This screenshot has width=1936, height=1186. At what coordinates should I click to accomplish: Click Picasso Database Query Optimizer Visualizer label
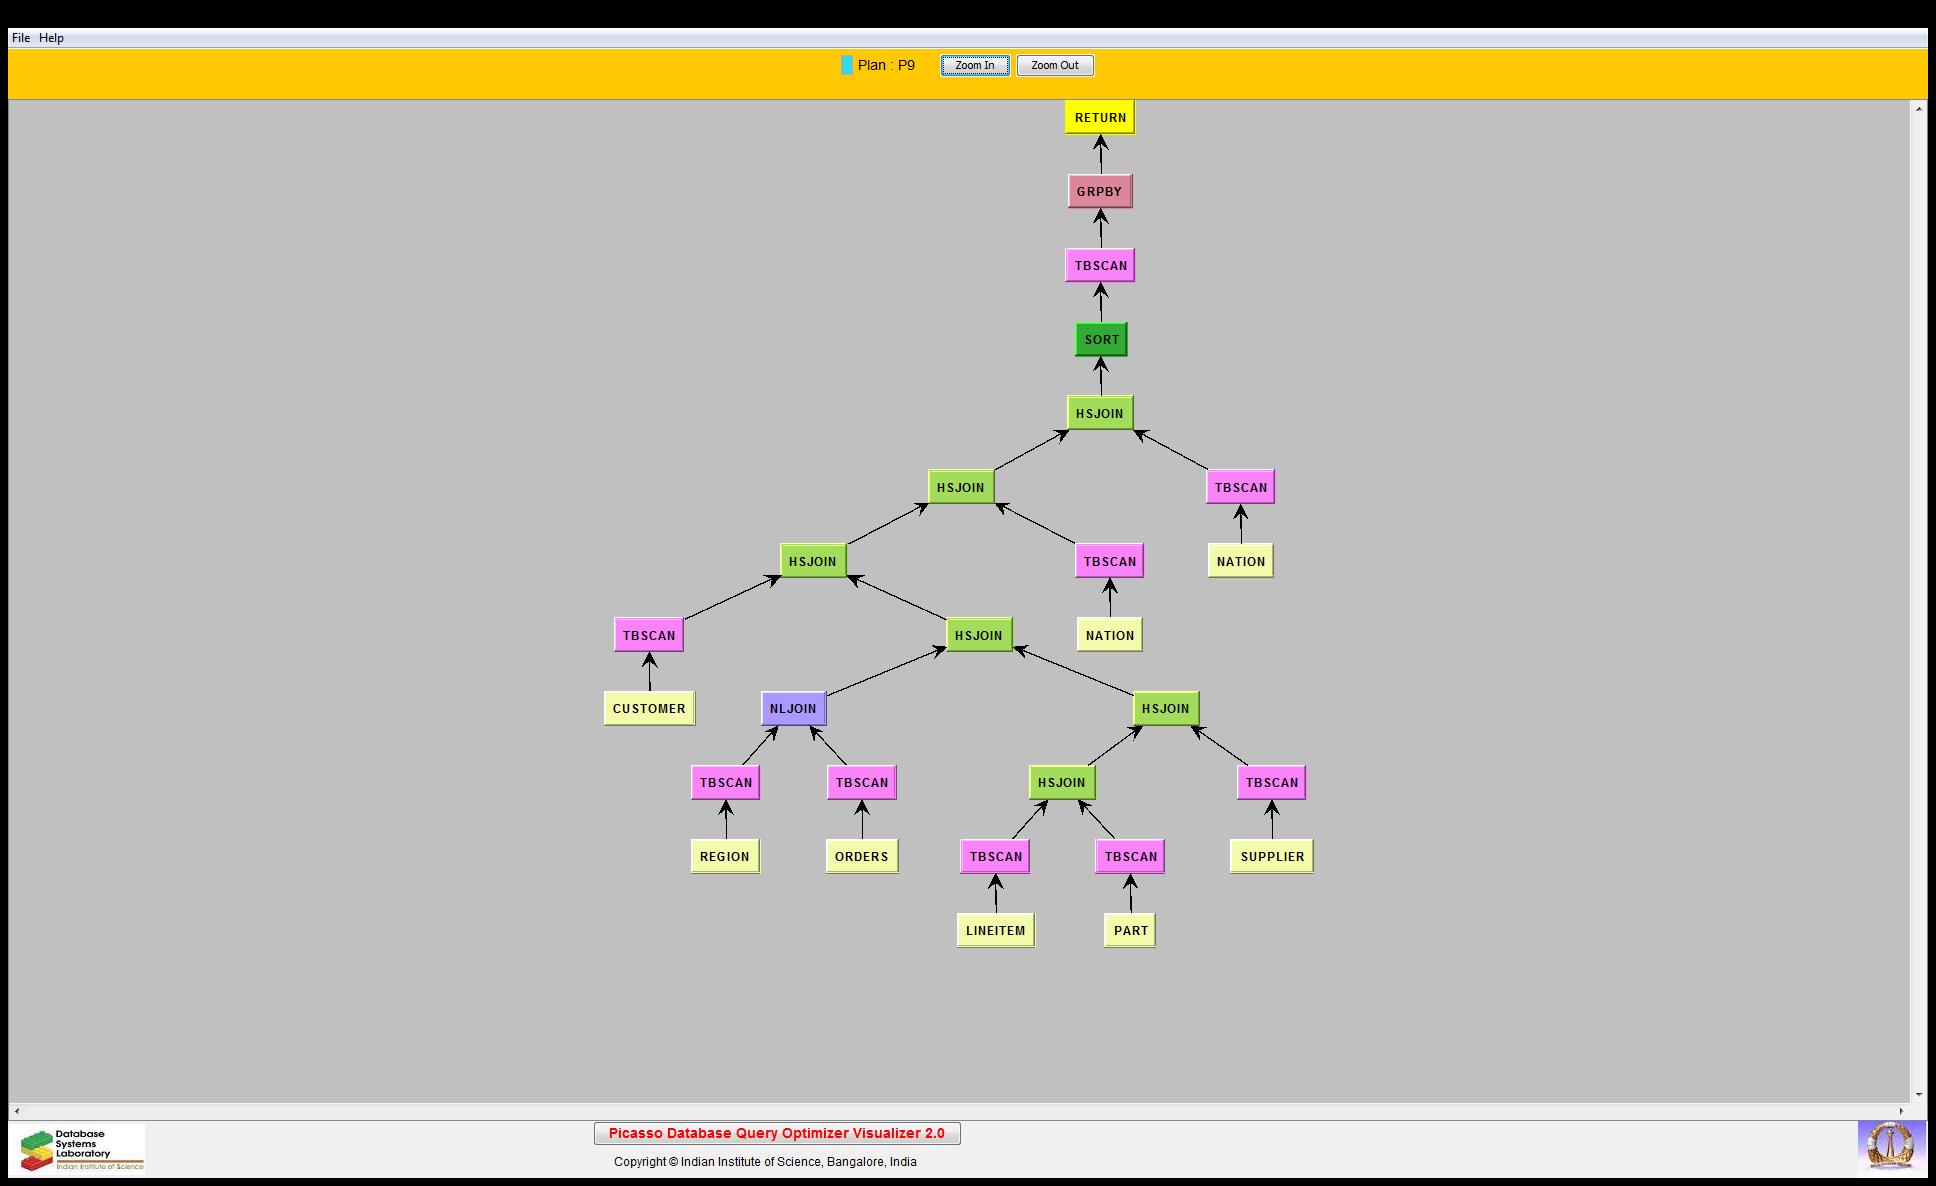pos(776,1133)
